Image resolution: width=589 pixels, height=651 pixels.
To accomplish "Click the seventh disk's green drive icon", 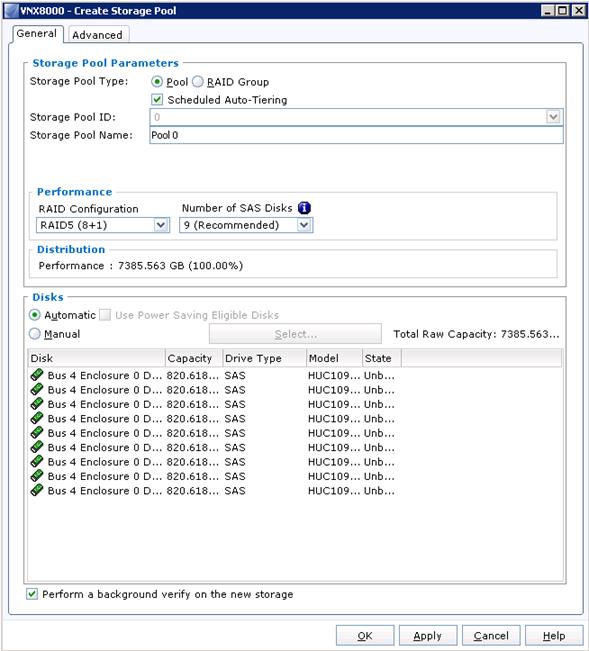I will tap(37, 461).
